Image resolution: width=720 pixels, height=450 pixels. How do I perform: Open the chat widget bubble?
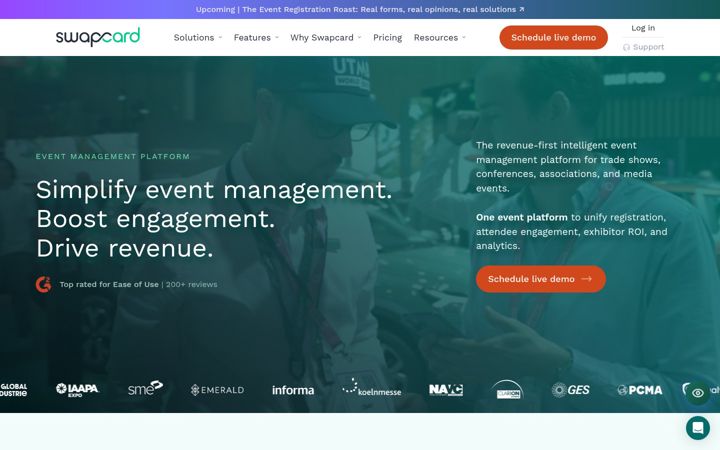coord(698,428)
